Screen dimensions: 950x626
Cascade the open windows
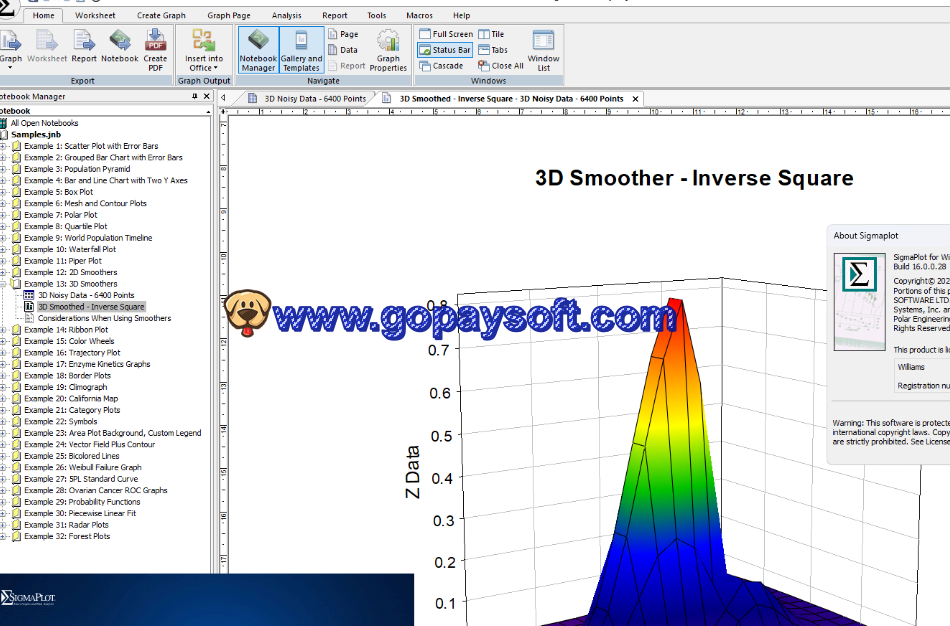tap(441, 65)
